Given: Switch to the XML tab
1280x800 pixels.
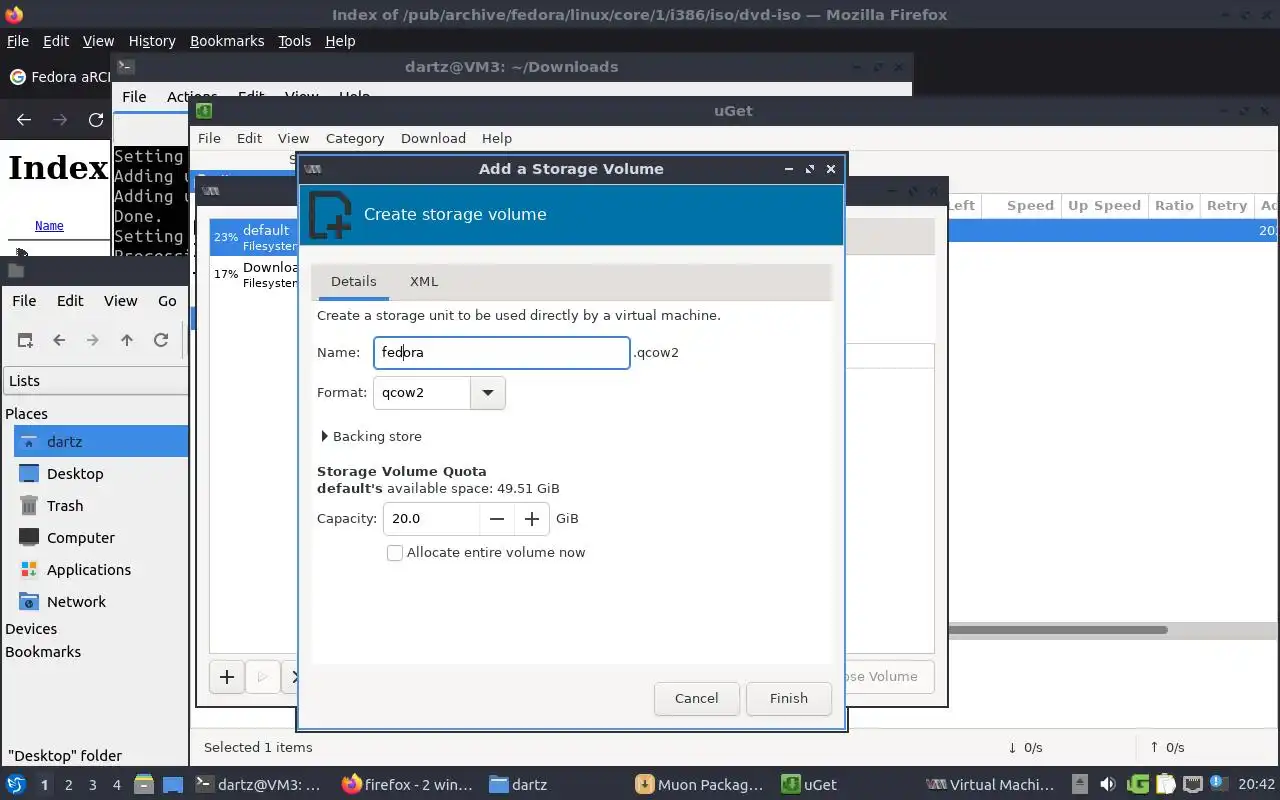Looking at the screenshot, I should [x=424, y=281].
